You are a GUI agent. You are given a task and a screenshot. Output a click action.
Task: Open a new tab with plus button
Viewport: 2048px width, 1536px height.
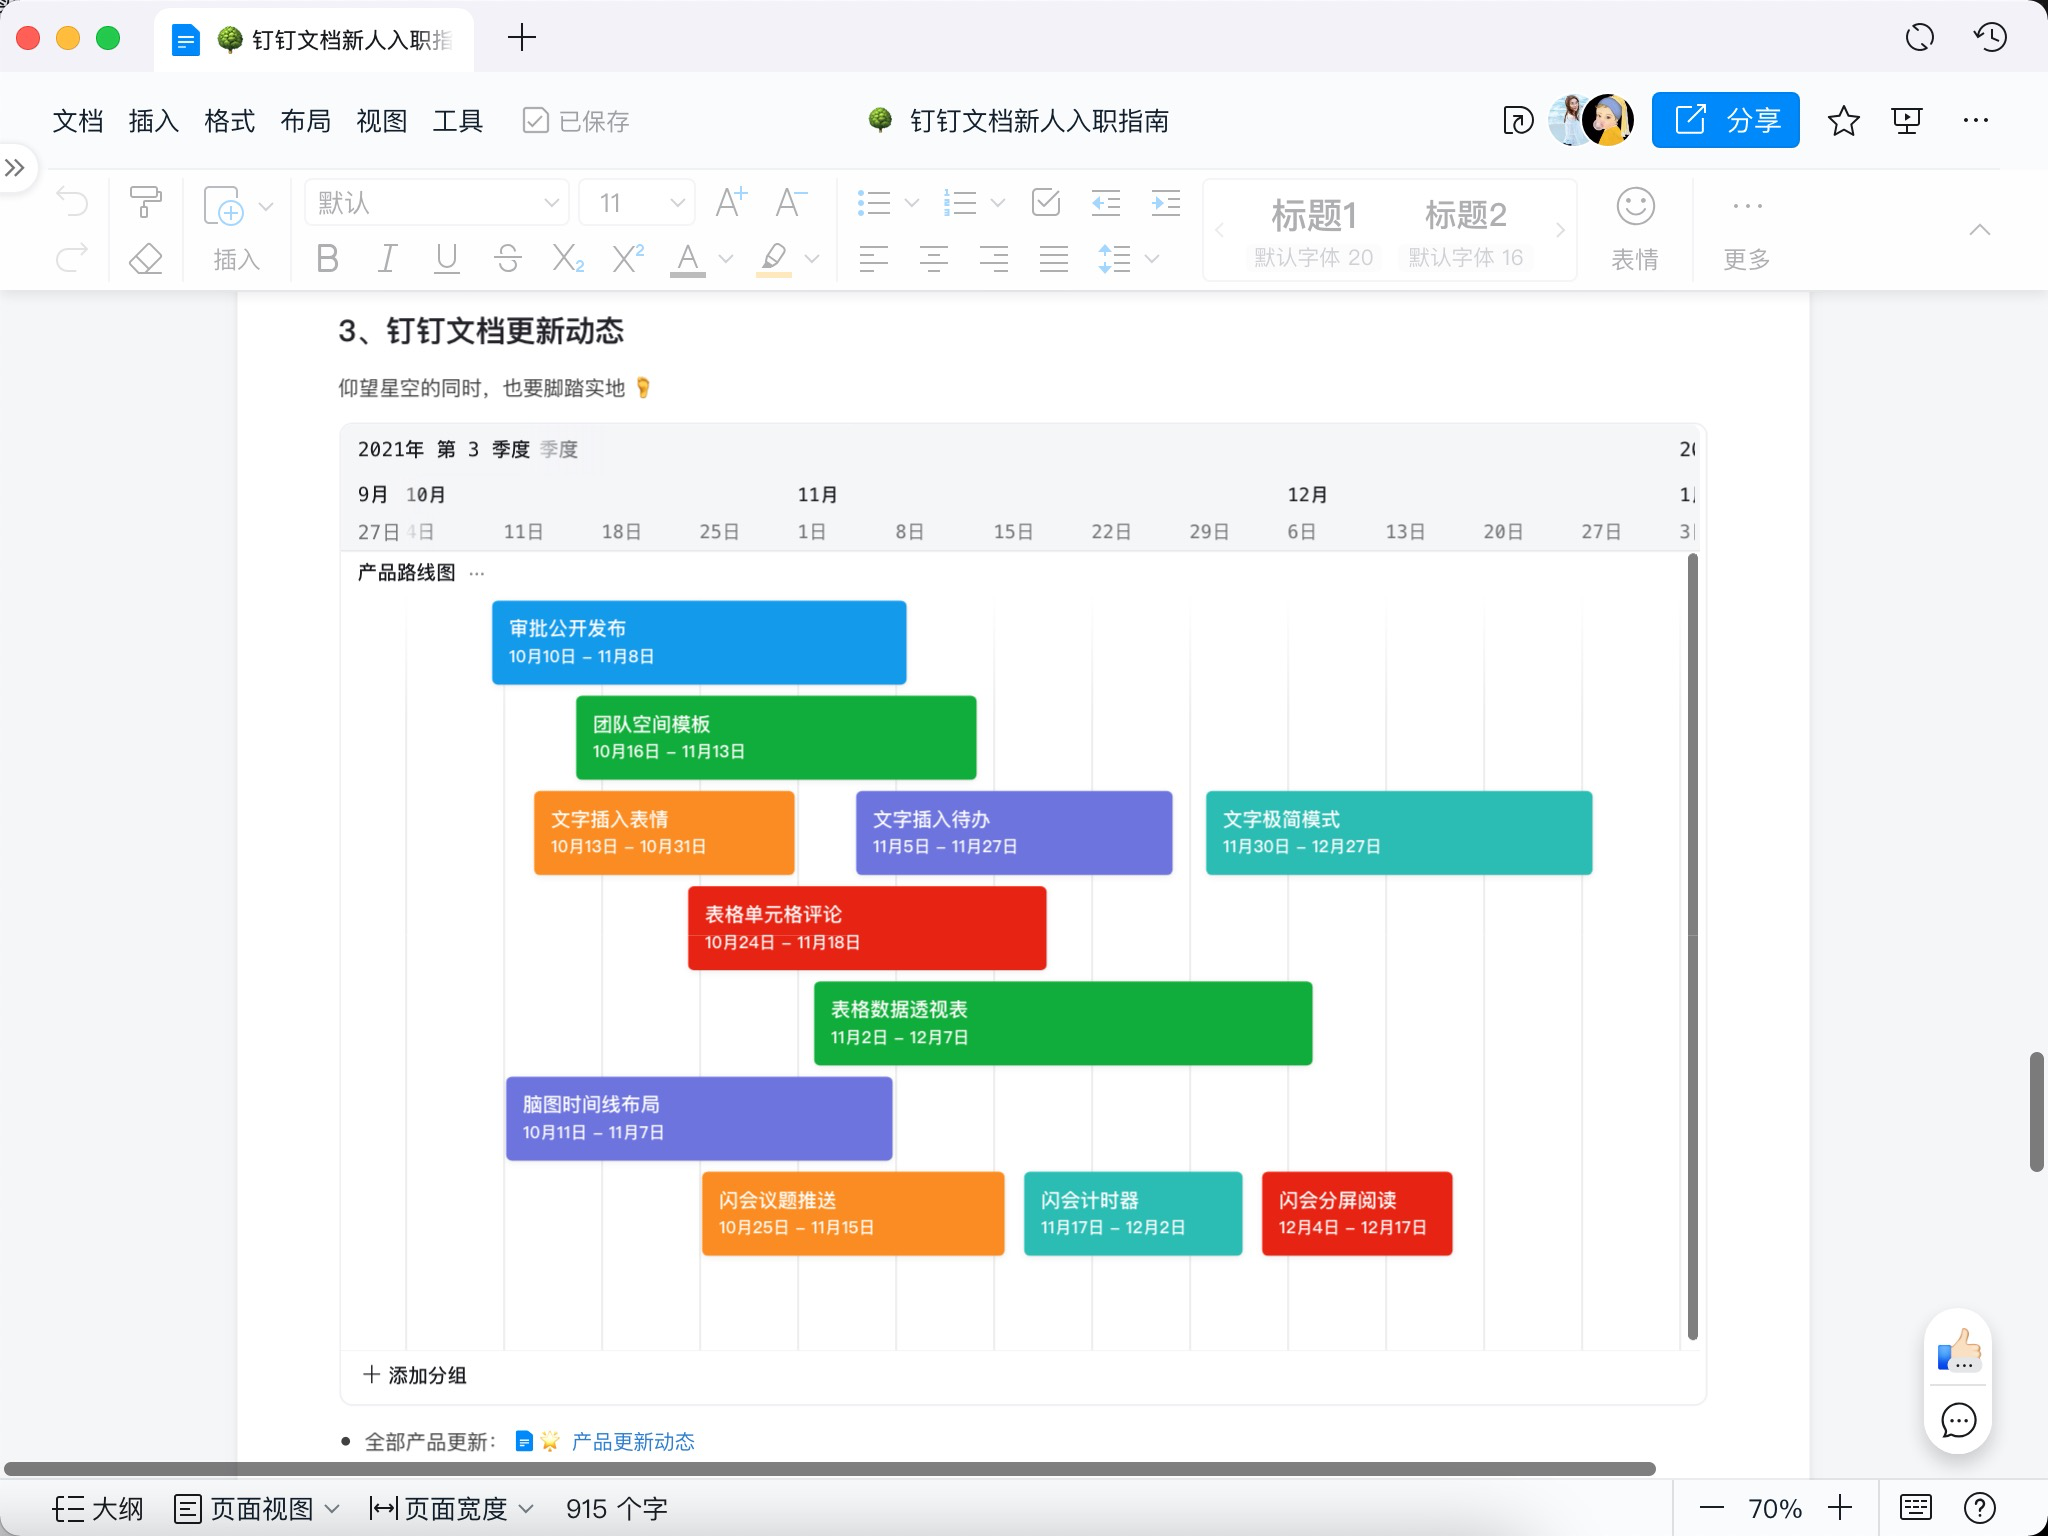point(522,38)
